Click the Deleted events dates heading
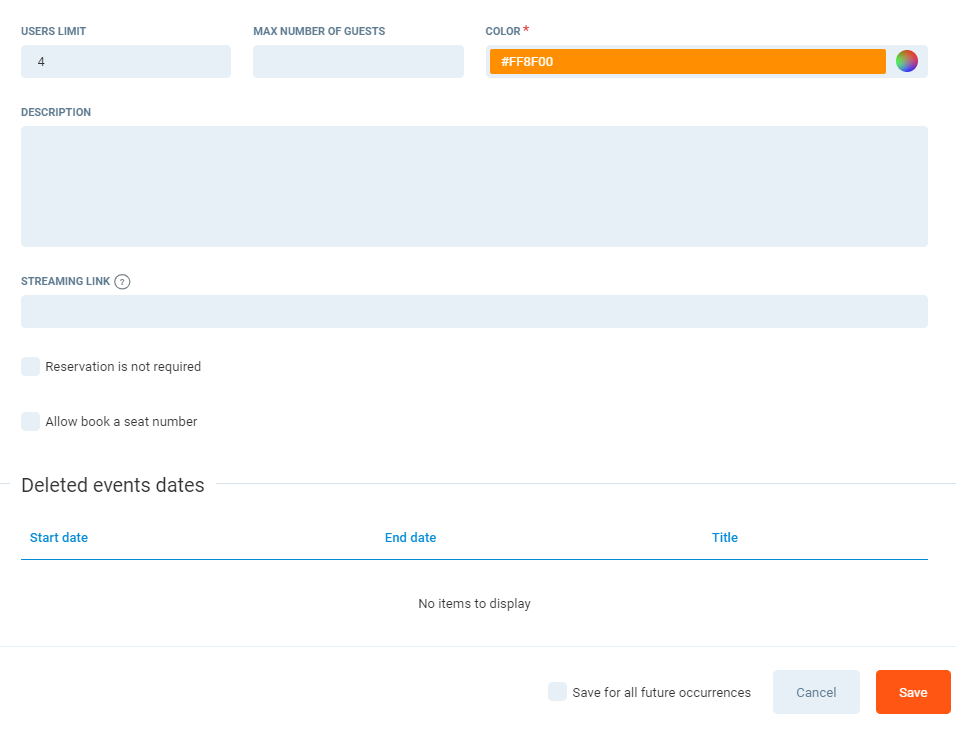 (x=113, y=486)
